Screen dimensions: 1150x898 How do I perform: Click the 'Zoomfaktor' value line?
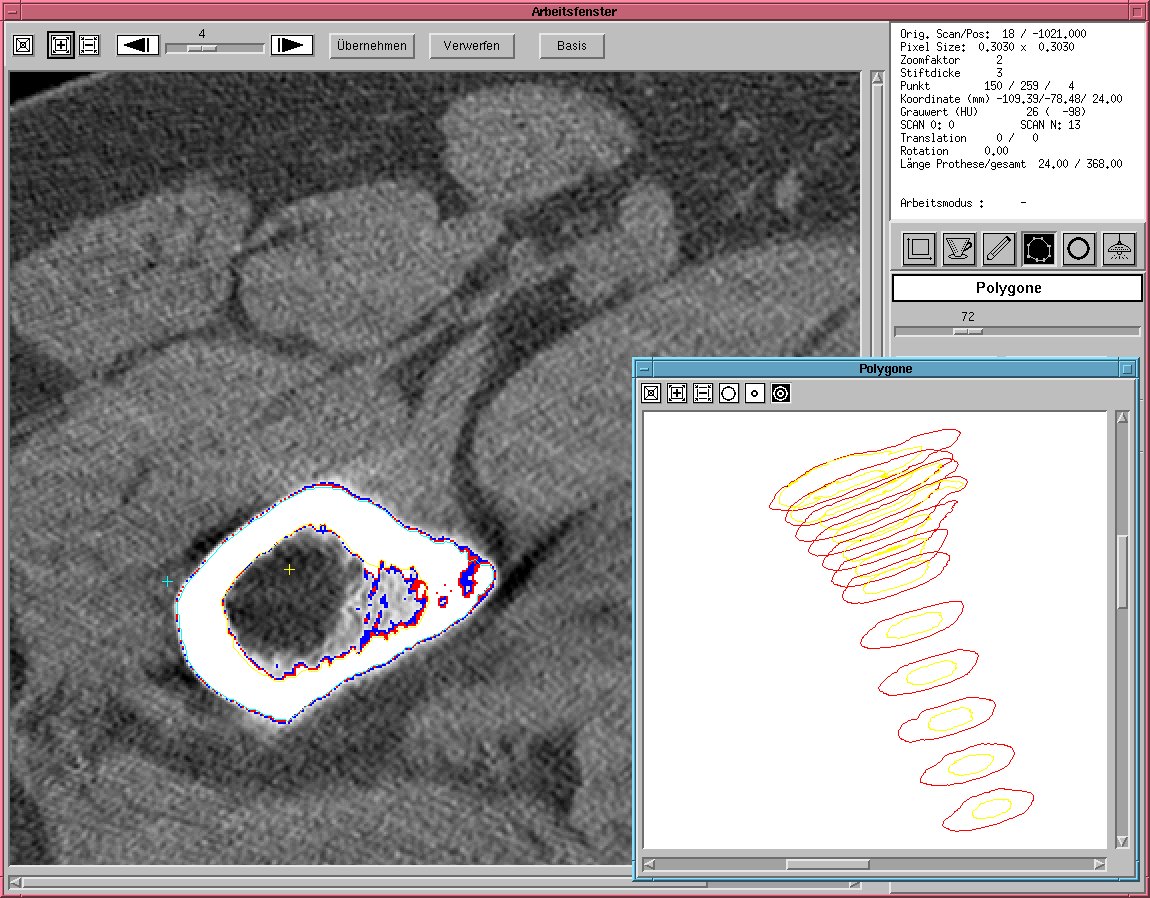pos(951,60)
